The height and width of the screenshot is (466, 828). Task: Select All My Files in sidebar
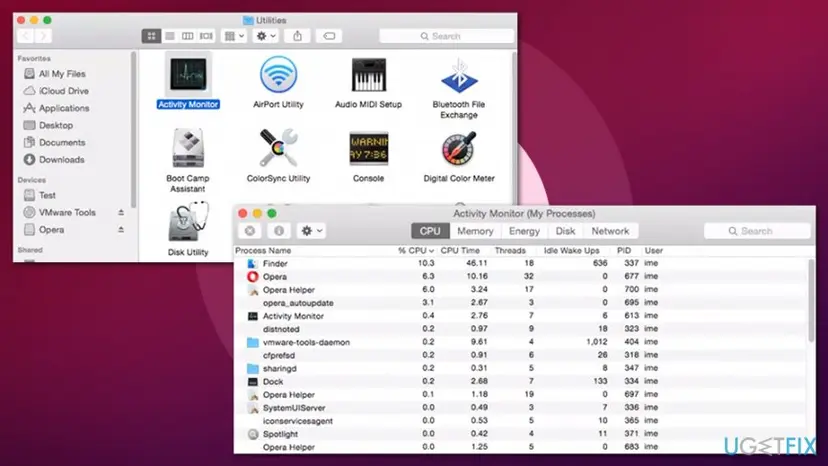pos(62,74)
